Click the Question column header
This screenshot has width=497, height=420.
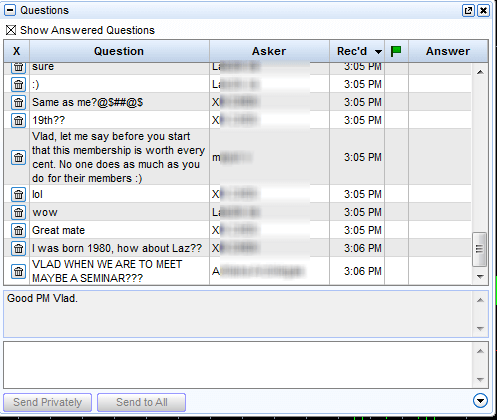tap(119, 51)
